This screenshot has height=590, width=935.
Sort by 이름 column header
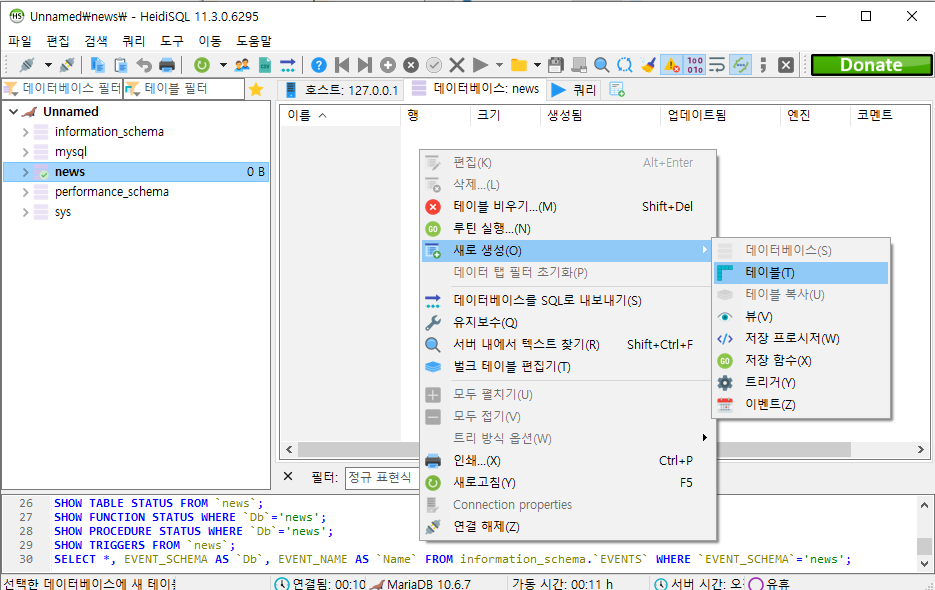point(340,115)
